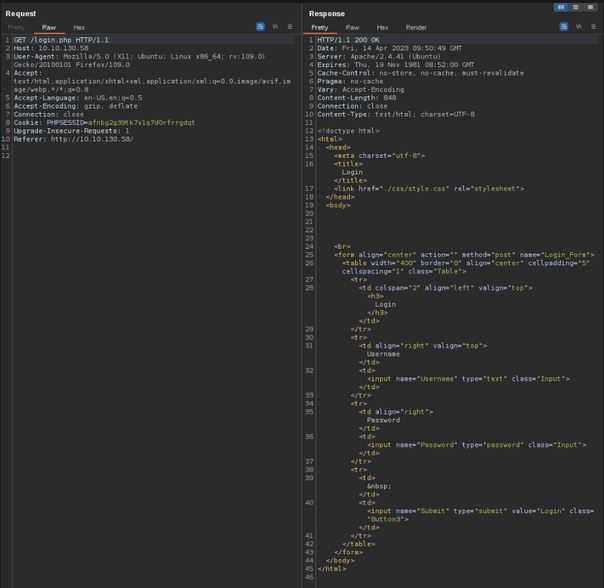604x588 pixels.
Task: Toggle Response inspector wrap icon
Action: point(564,27)
